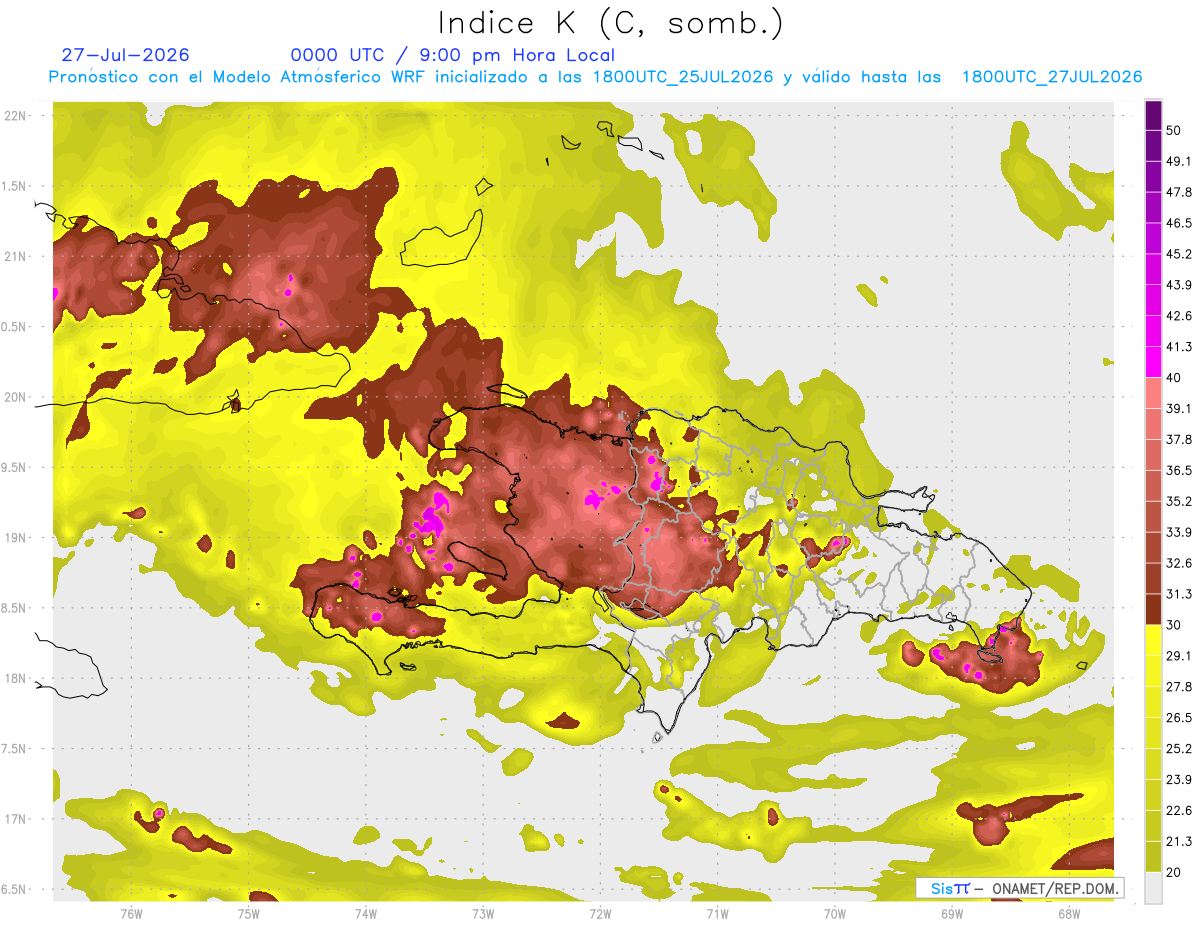Click the "29.1" color scale value

click(x=1179, y=656)
